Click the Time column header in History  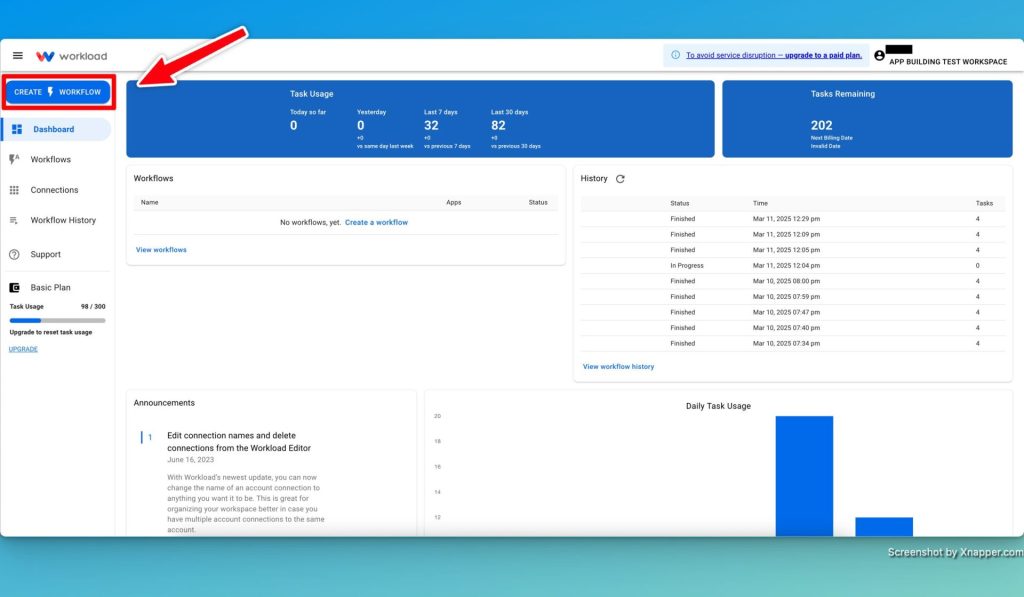(x=760, y=203)
